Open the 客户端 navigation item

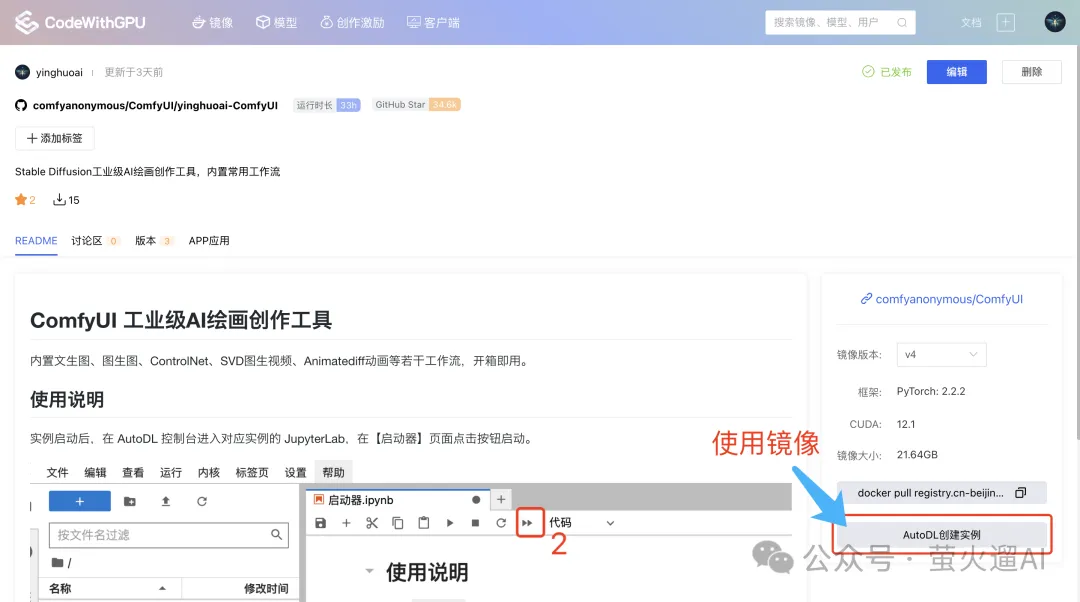point(433,23)
